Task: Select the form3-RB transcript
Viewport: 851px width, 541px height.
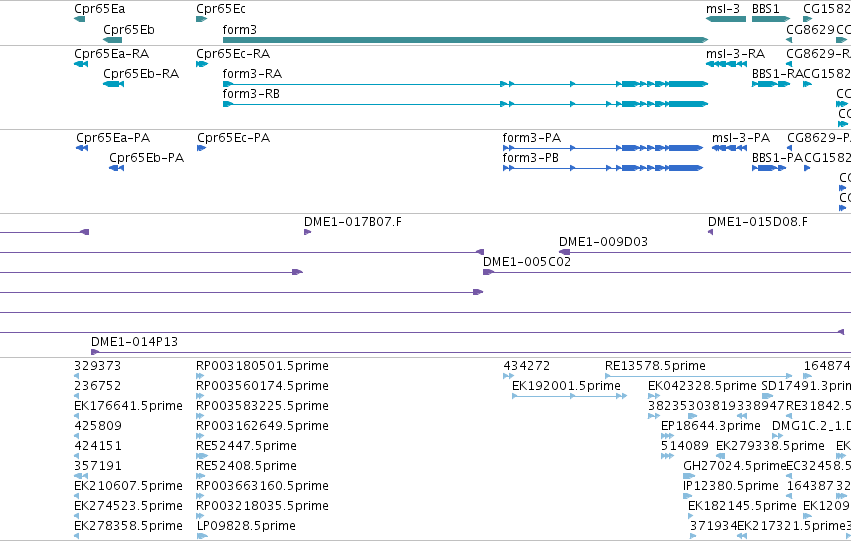Action: click(465, 104)
